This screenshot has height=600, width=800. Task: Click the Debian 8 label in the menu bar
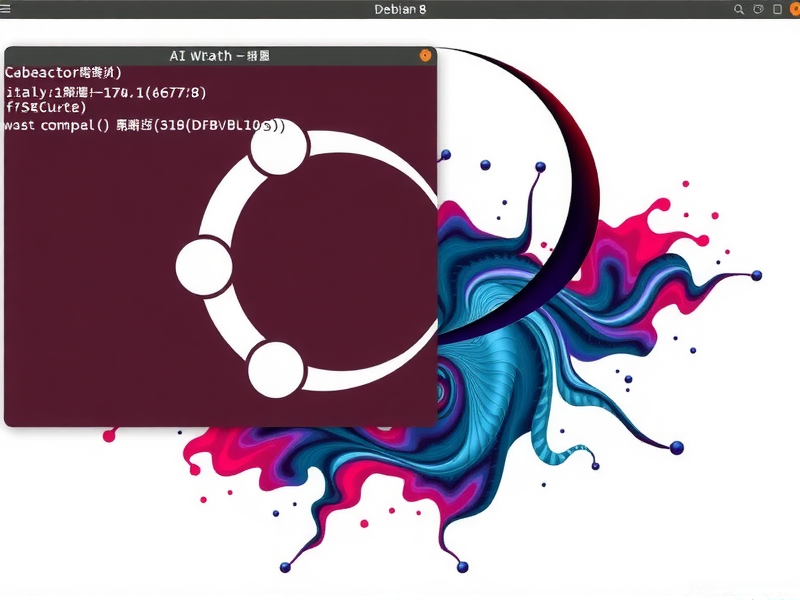pyautogui.click(x=401, y=8)
